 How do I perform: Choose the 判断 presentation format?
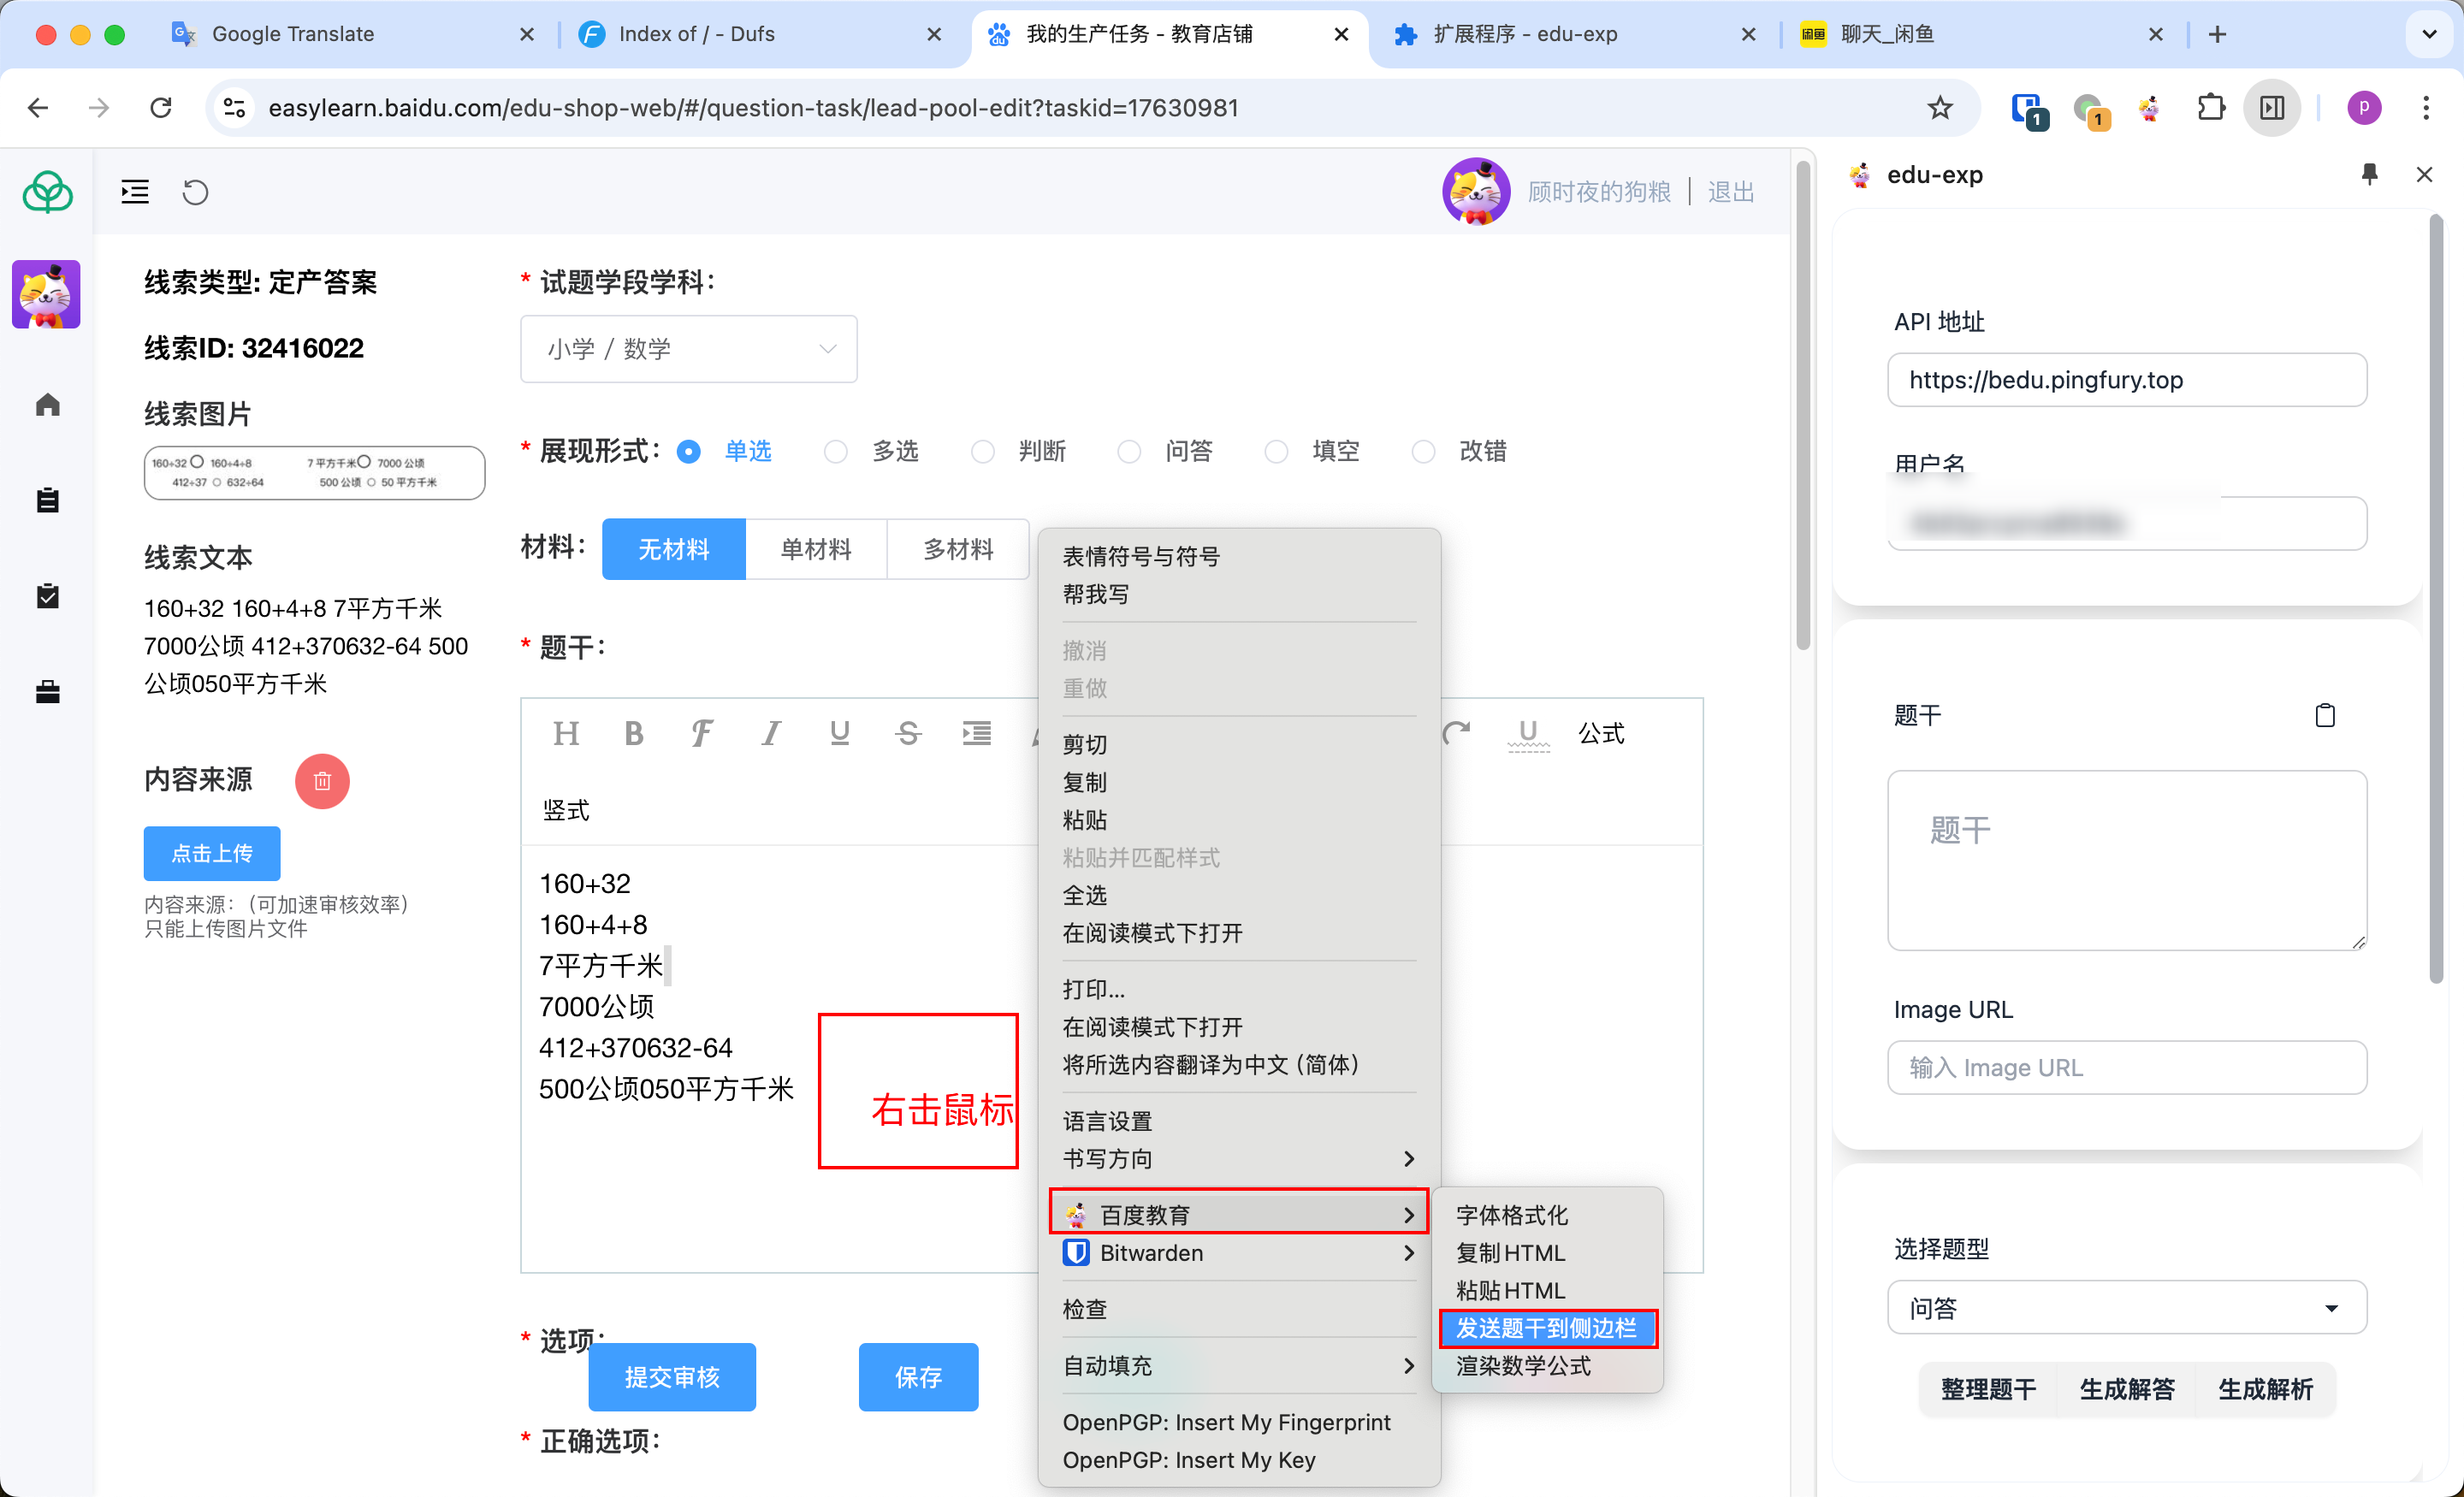[x=983, y=451]
